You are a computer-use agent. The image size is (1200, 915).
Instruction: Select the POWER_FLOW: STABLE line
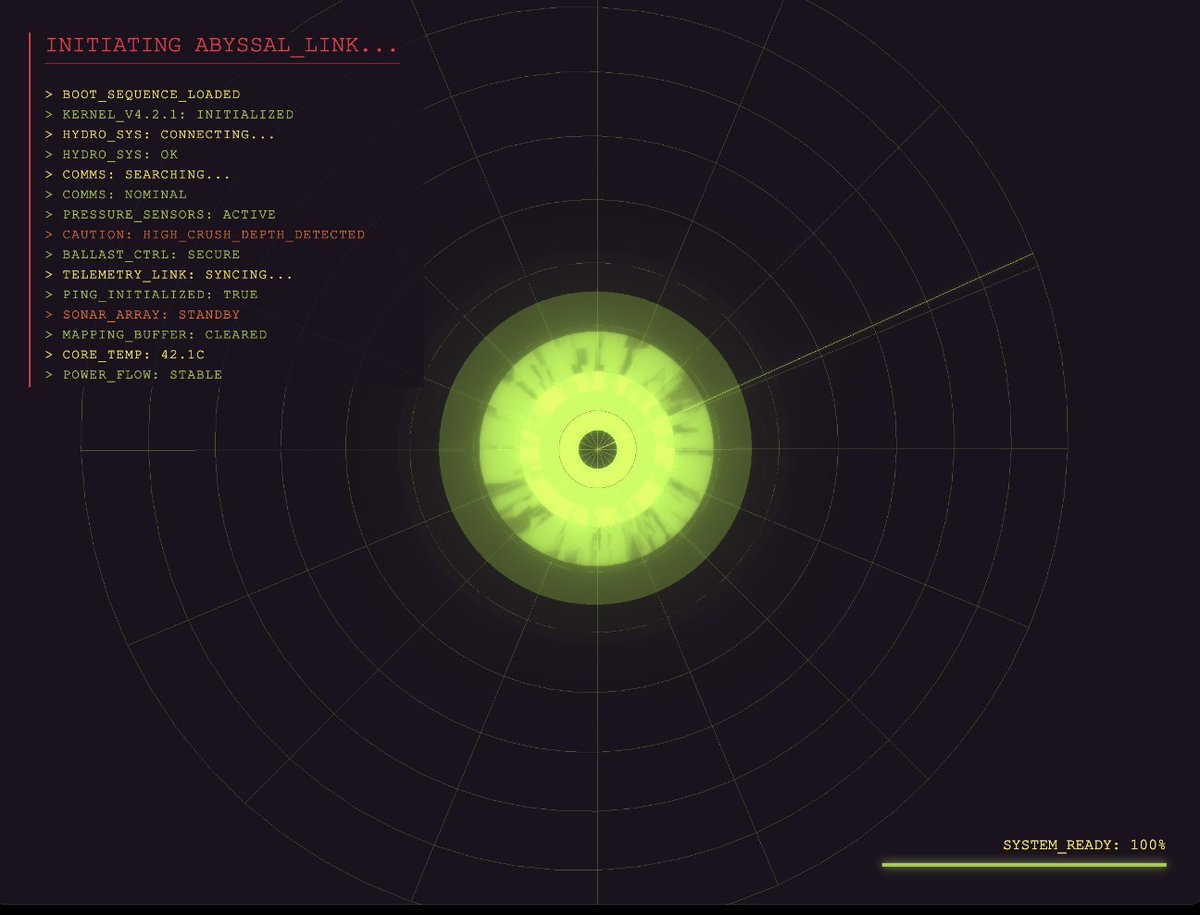pyautogui.click(x=134, y=375)
